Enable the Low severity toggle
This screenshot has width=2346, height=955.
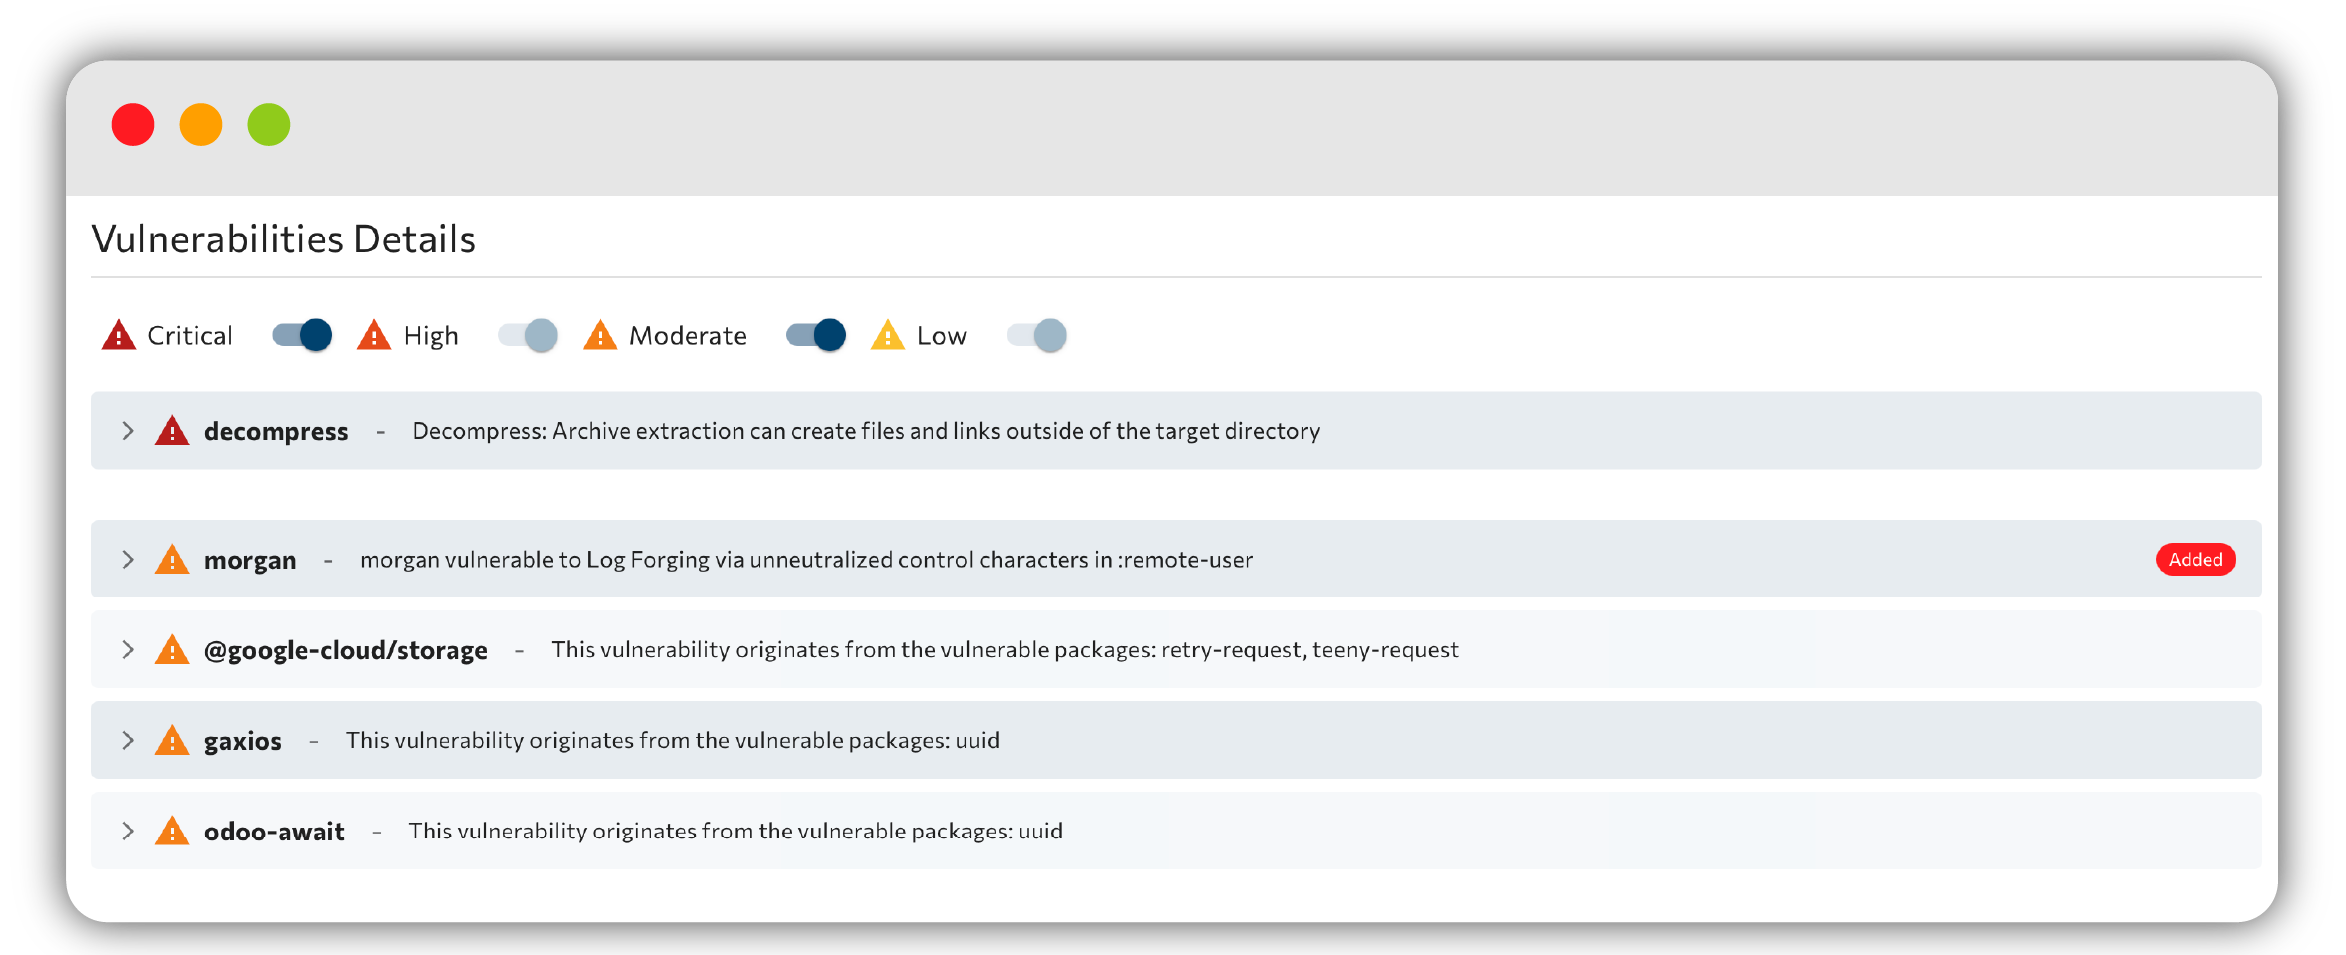tap(1037, 335)
